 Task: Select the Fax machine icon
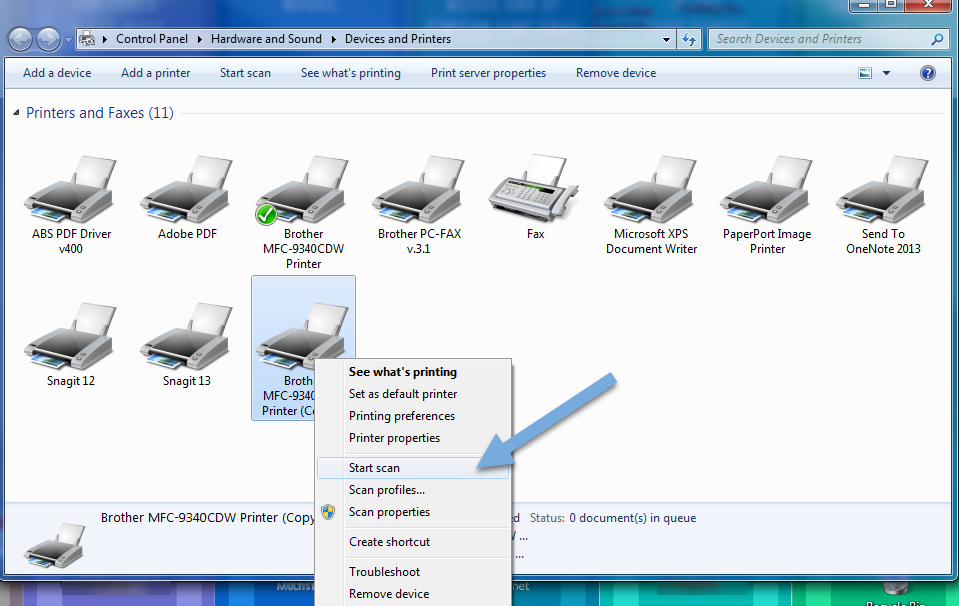534,189
